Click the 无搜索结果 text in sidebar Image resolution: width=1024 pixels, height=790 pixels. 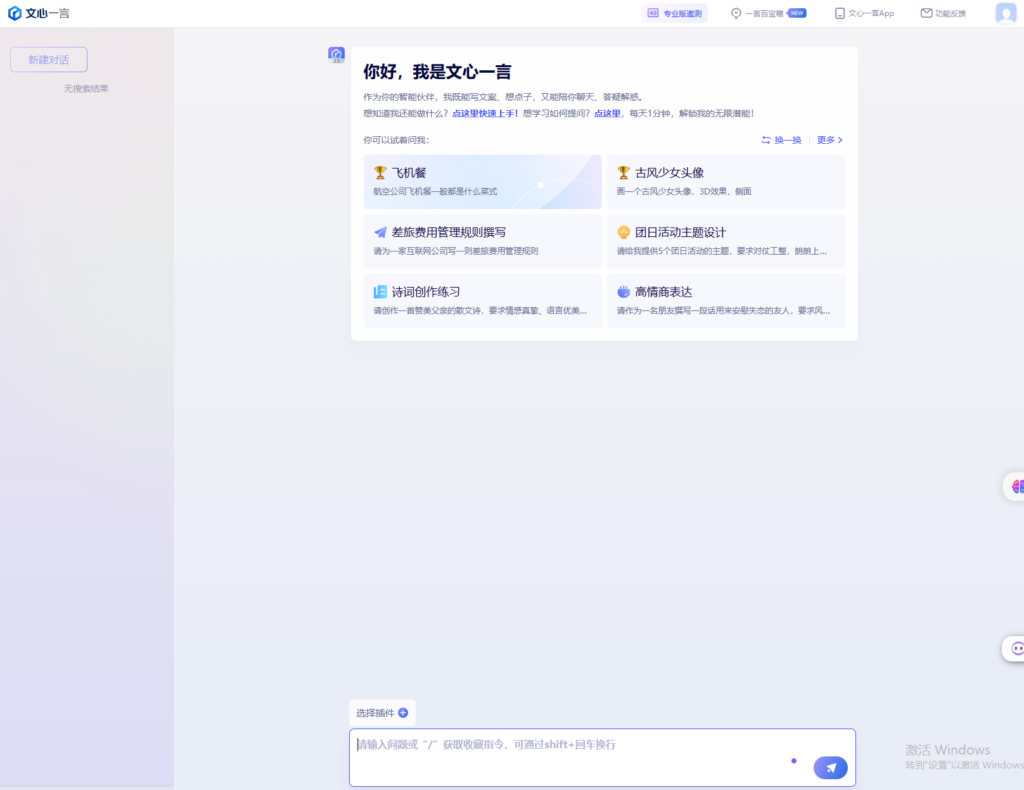pos(86,89)
